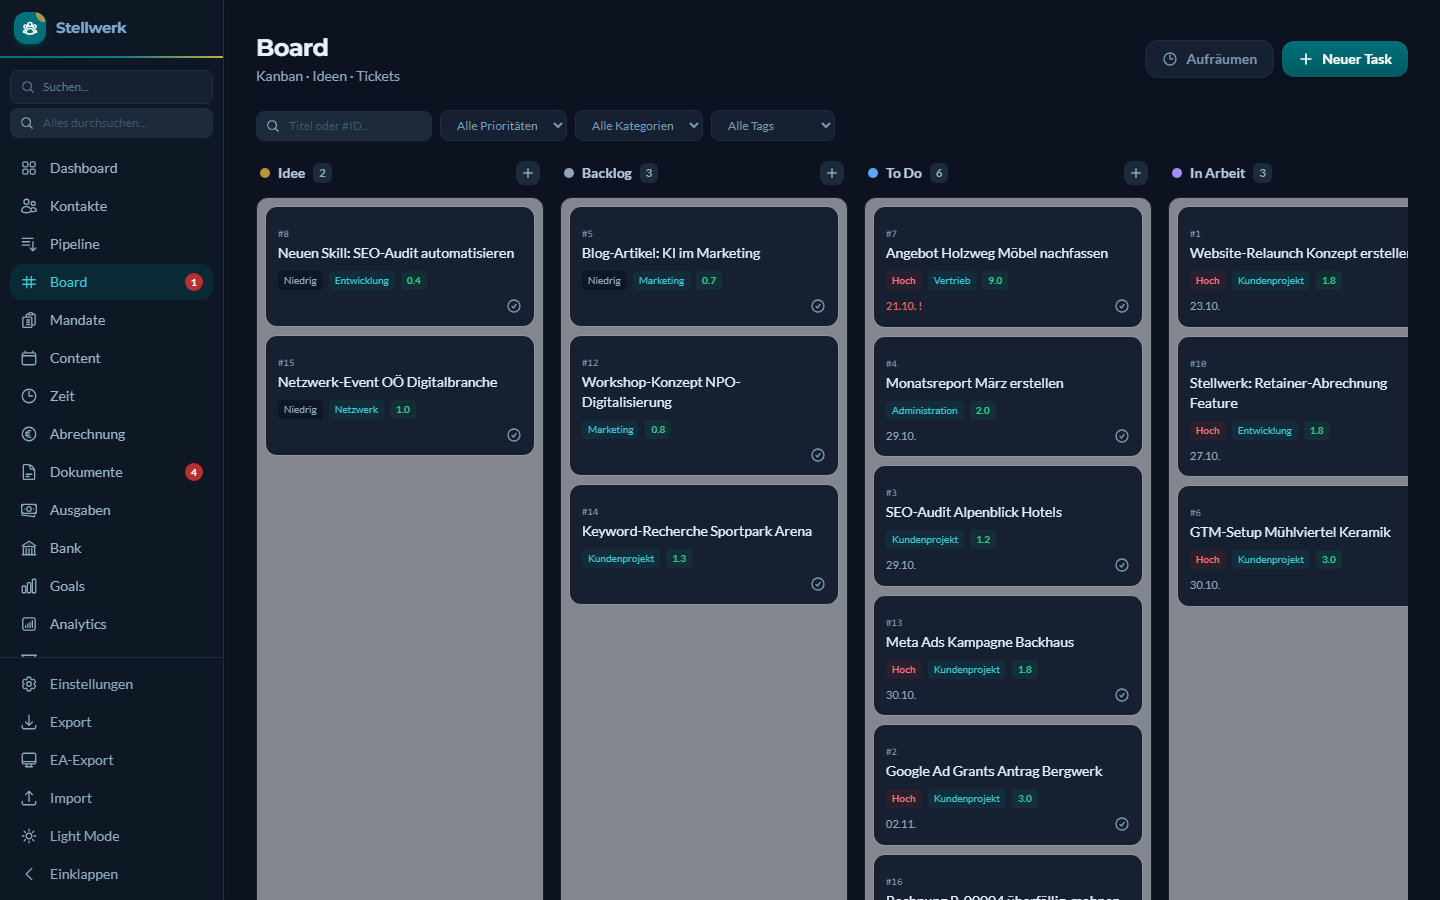Mark Workshop-Konzept NPO-Digitalisierung done
The width and height of the screenshot is (1440, 900).
[818, 455]
